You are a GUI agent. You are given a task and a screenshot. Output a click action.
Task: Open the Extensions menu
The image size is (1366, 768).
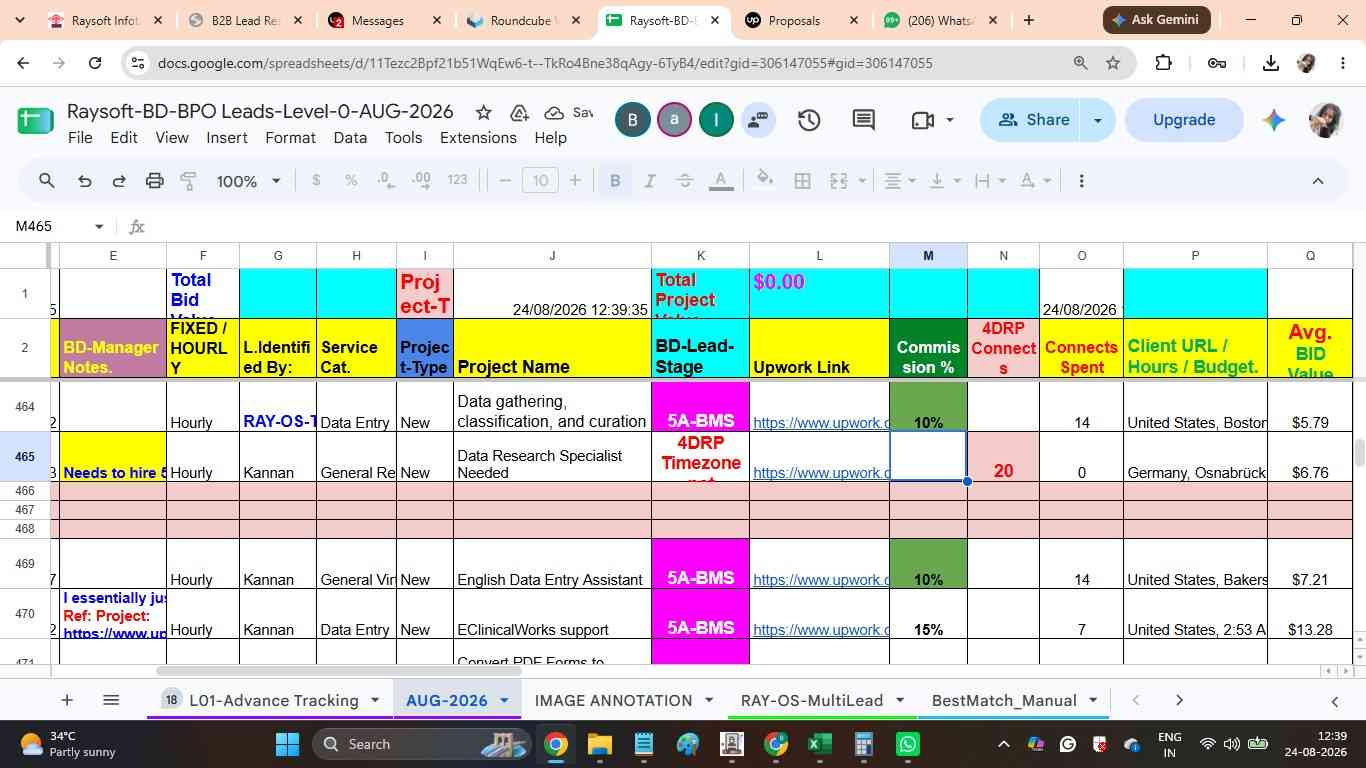click(x=478, y=138)
